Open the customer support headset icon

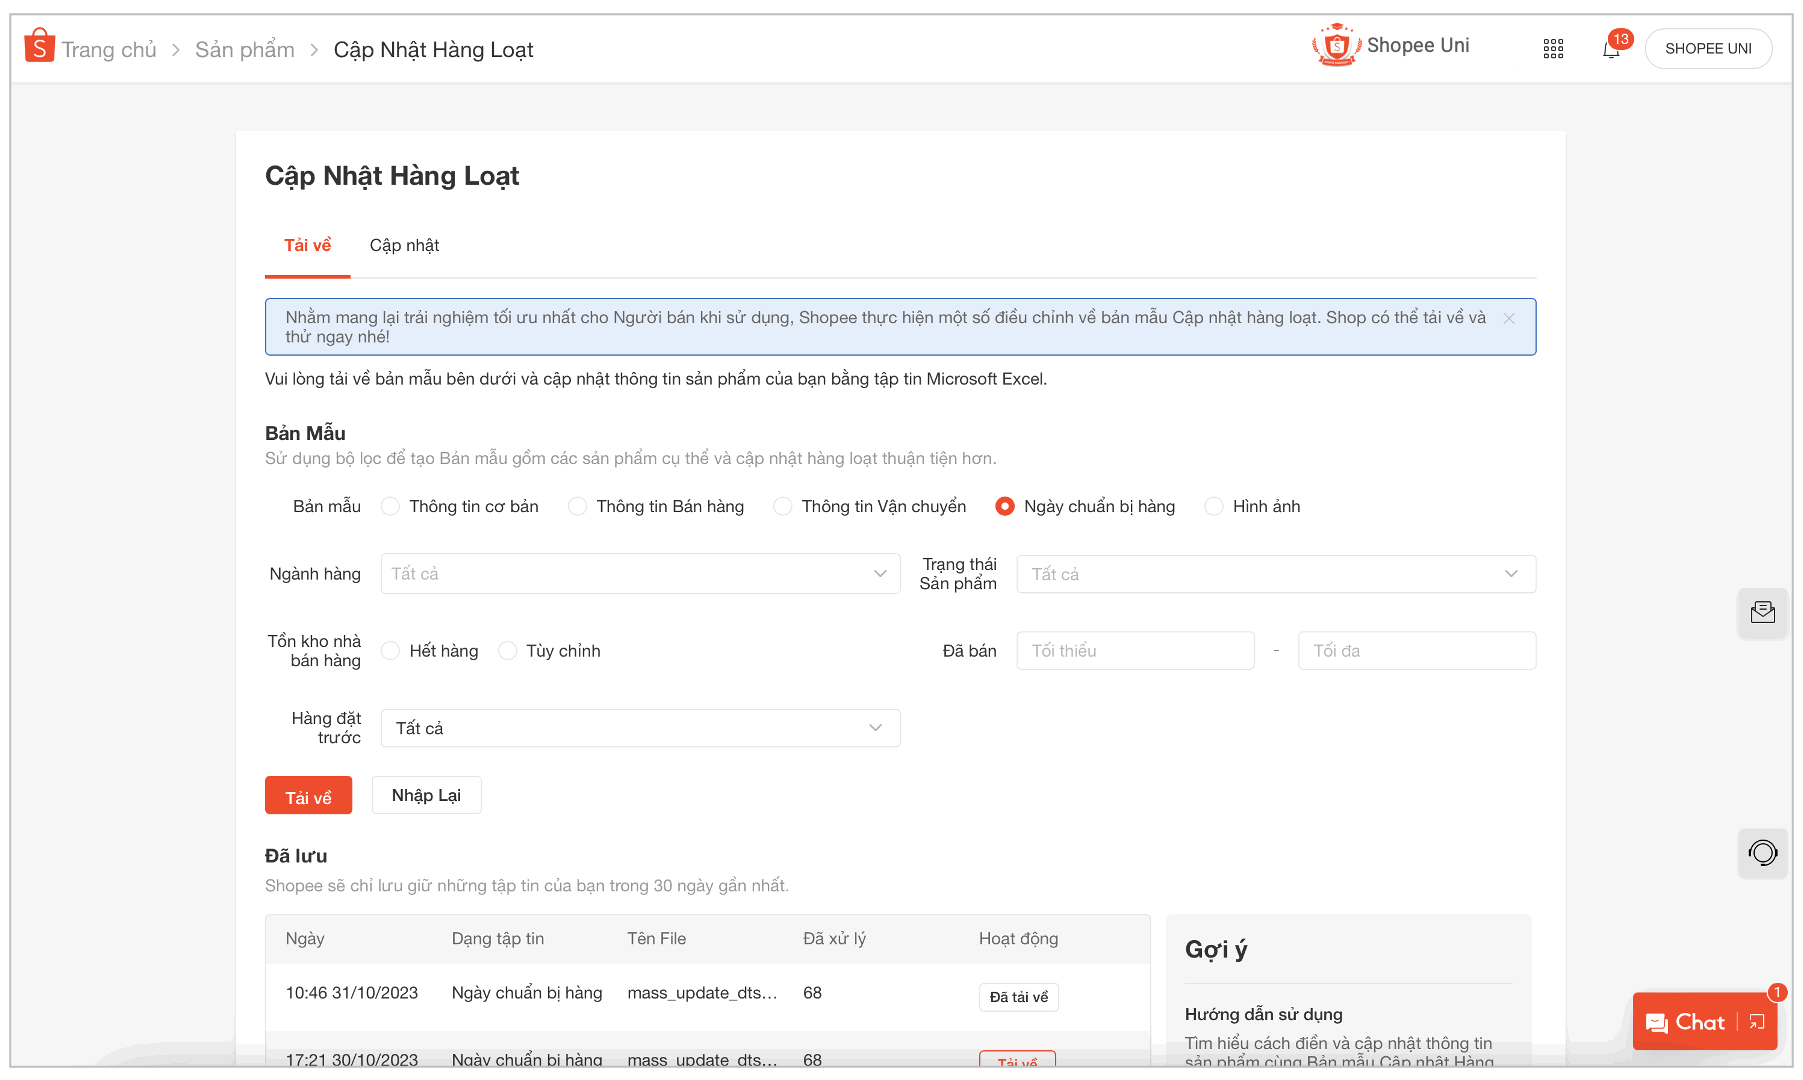click(1762, 853)
